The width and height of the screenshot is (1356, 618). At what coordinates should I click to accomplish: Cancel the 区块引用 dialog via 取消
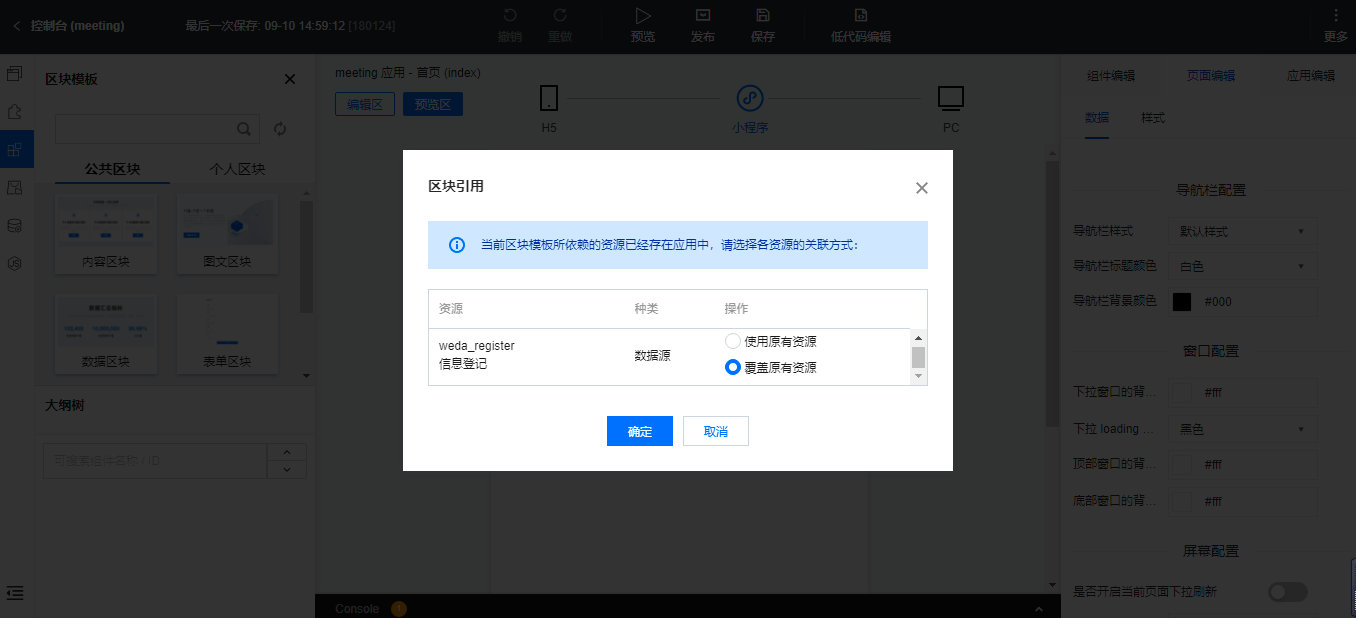point(715,430)
